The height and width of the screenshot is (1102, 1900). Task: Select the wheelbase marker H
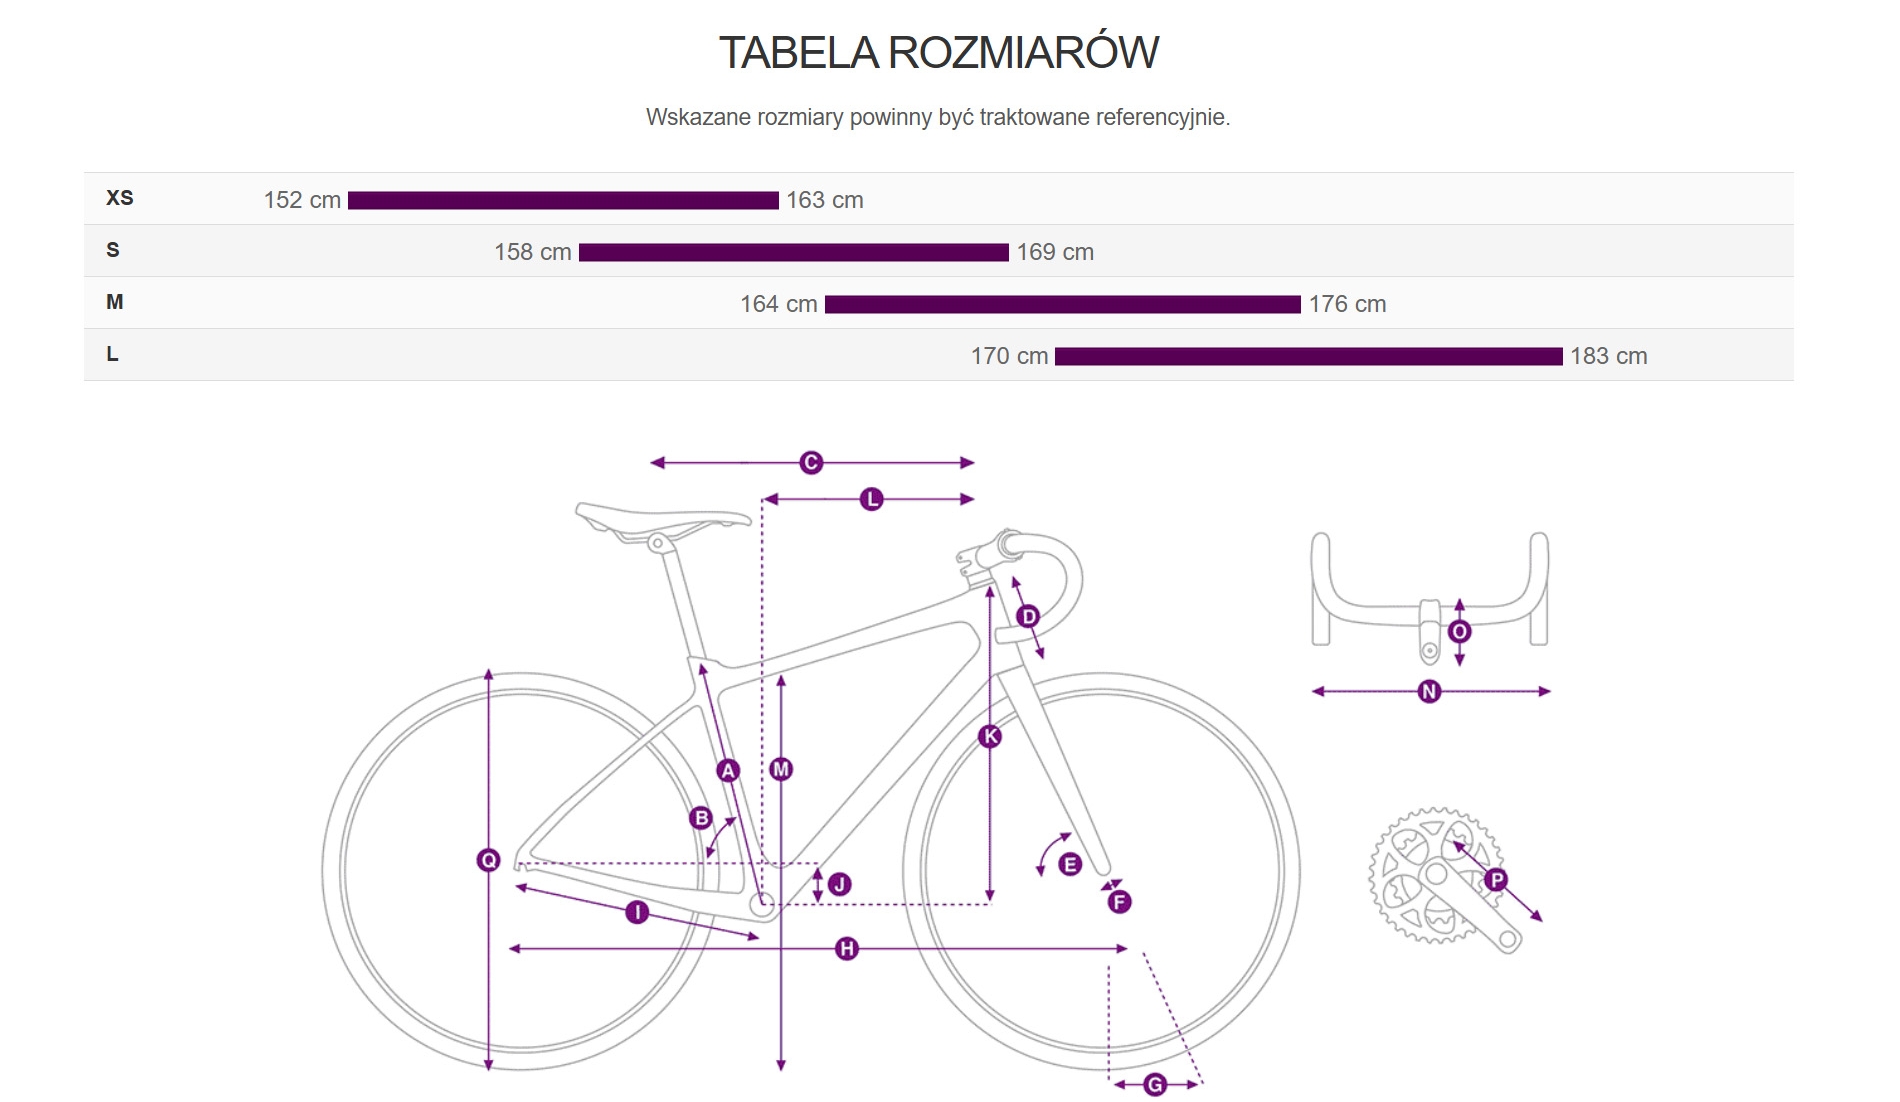click(x=847, y=948)
